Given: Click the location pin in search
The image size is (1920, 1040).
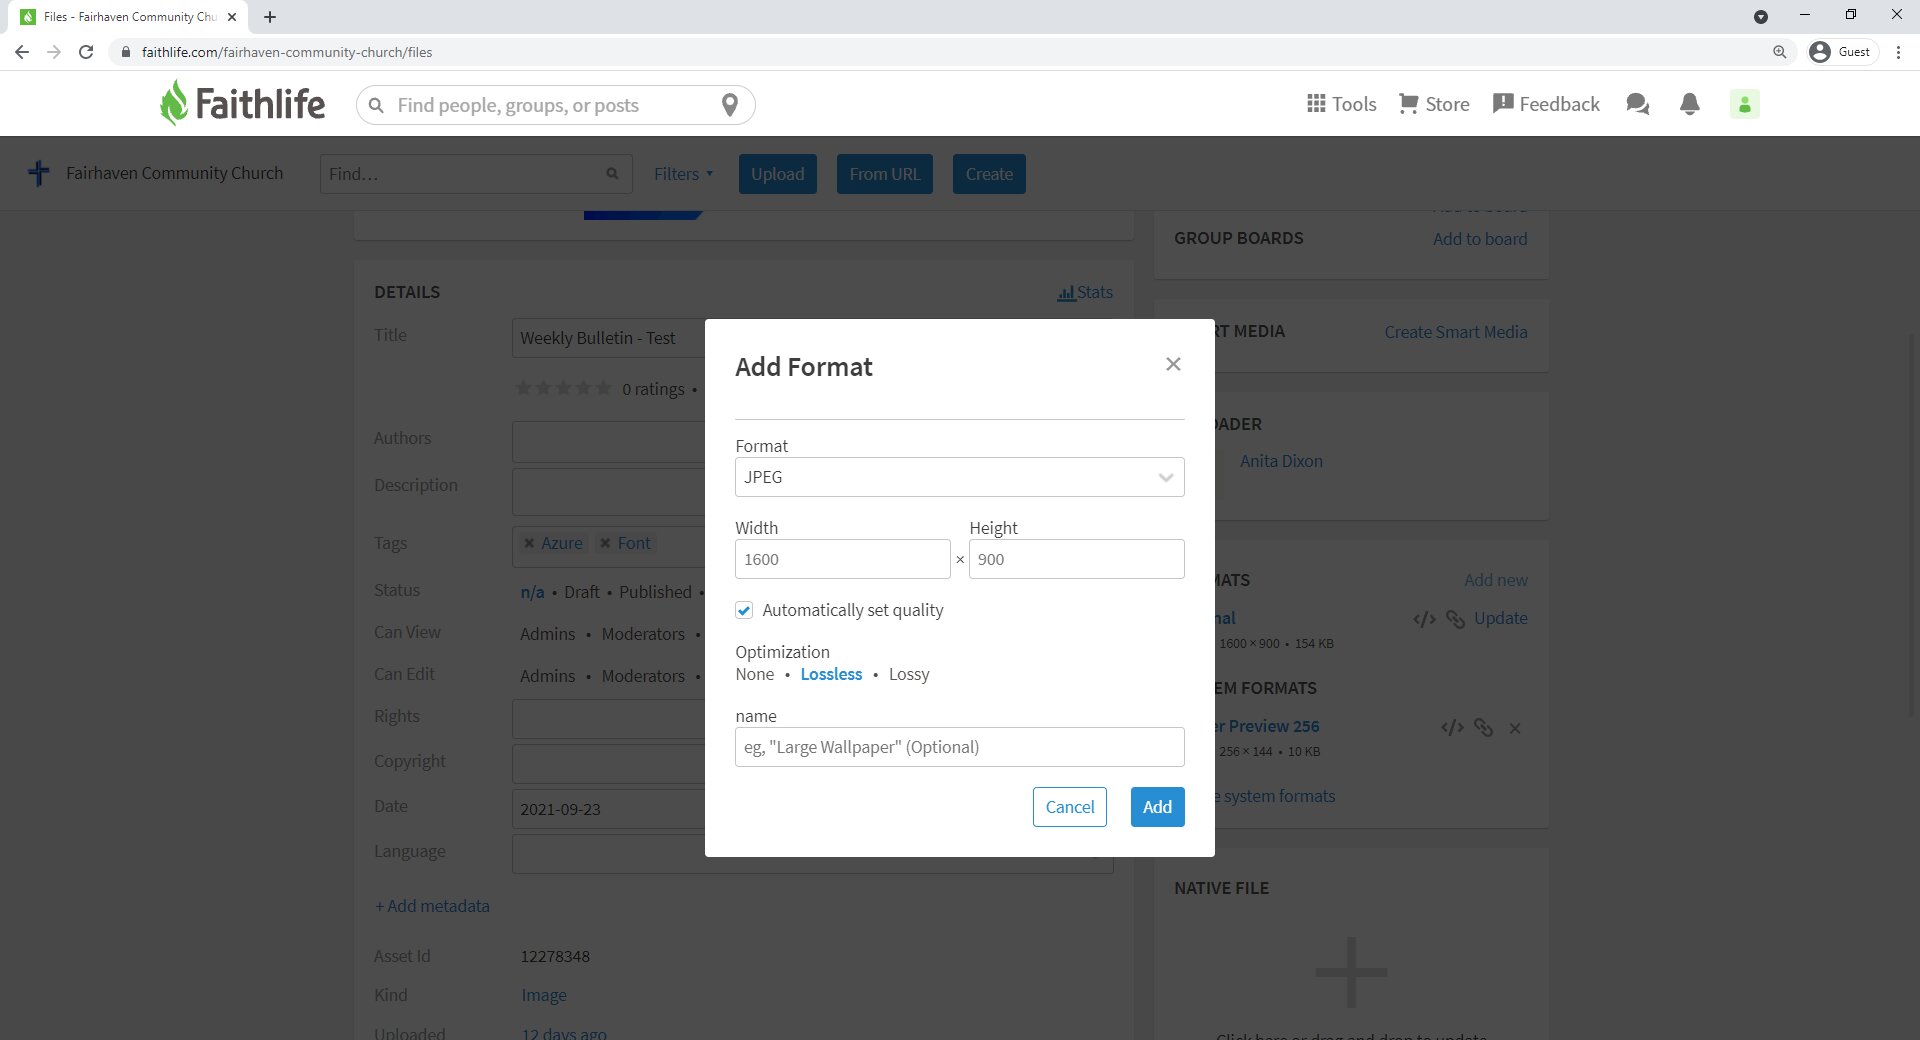Looking at the screenshot, I should coord(730,105).
